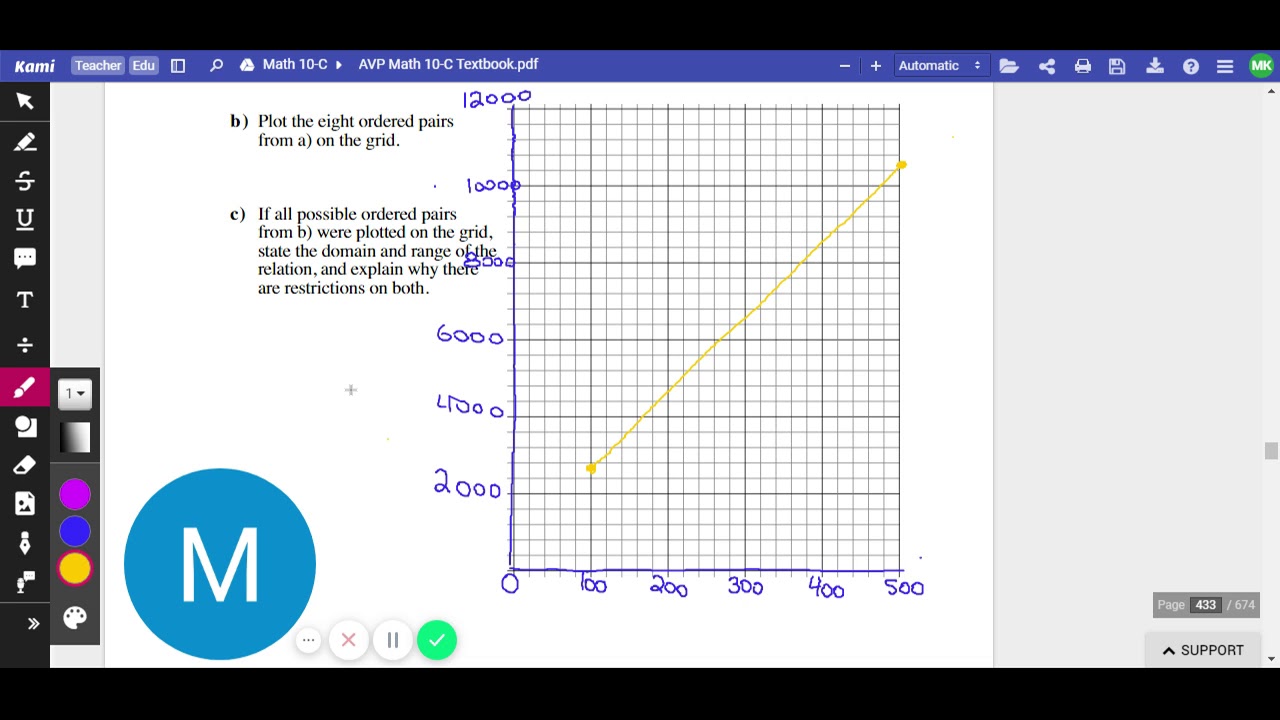Viewport: 1280px width, 720px height.
Task: Open the Google Drive icon
Action: (247, 65)
